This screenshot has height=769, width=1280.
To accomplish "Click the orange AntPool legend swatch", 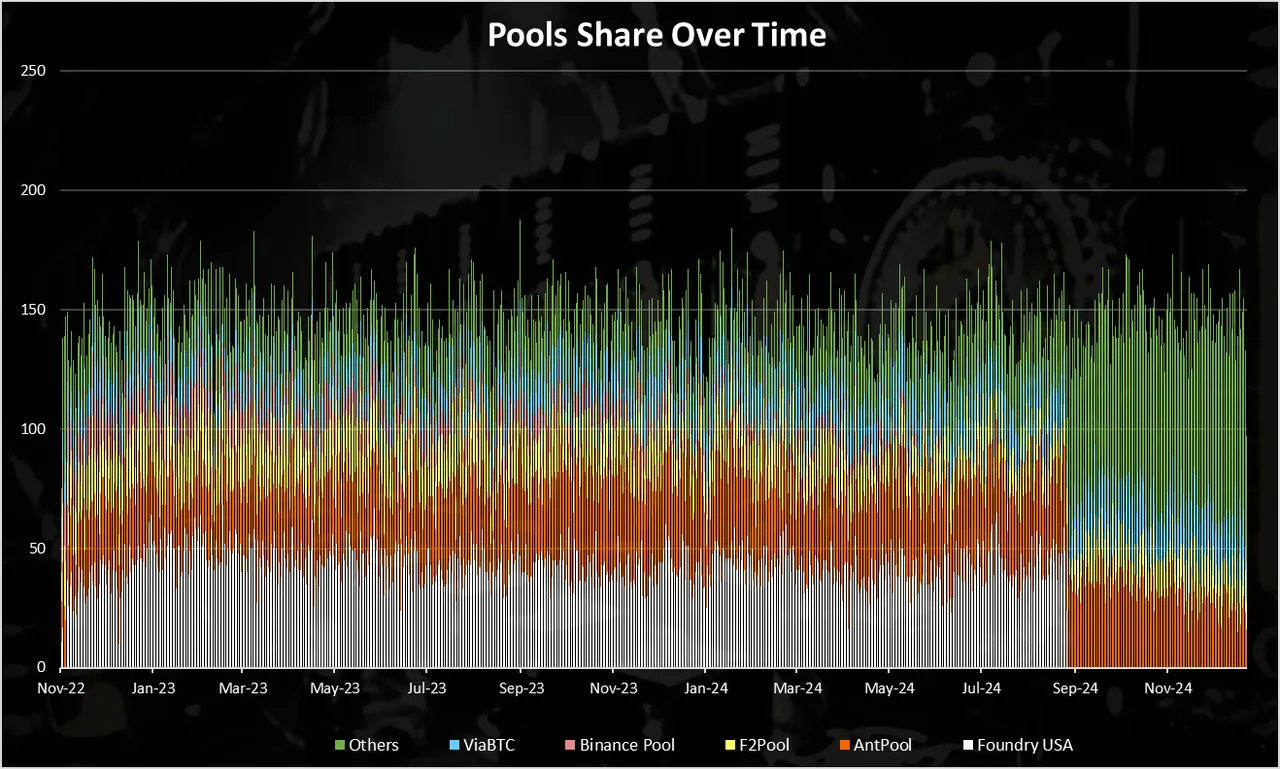I will 845,745.
